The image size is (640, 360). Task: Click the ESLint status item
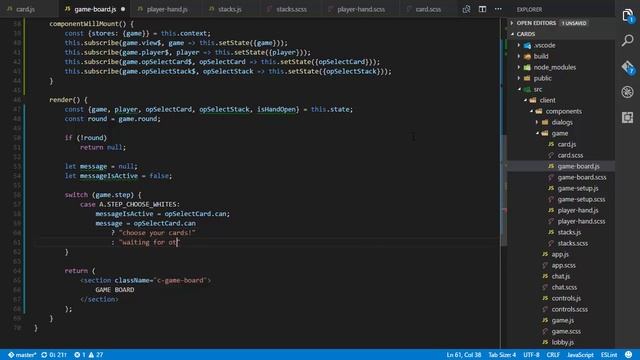[609, 355]
